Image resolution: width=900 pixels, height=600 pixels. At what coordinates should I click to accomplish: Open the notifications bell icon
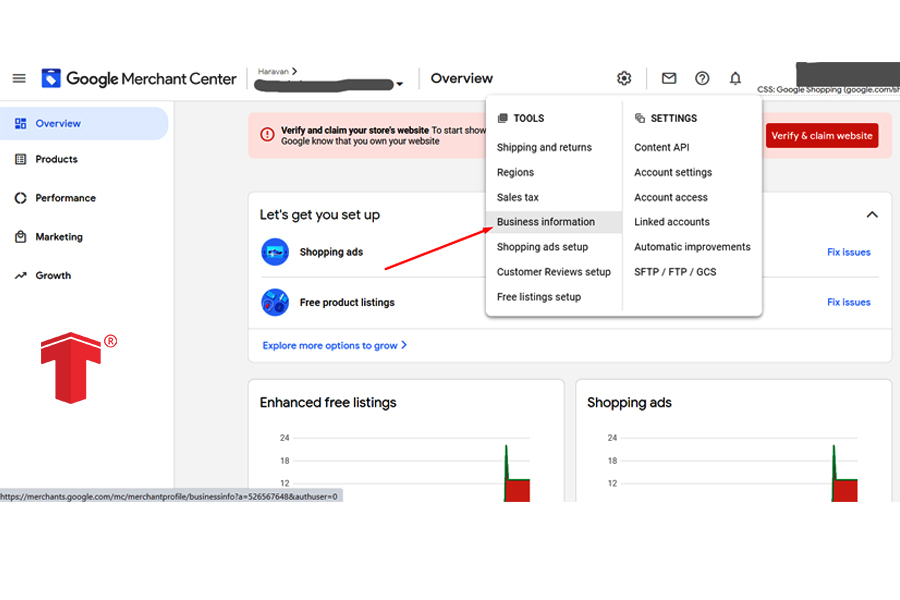pos(735,78)
